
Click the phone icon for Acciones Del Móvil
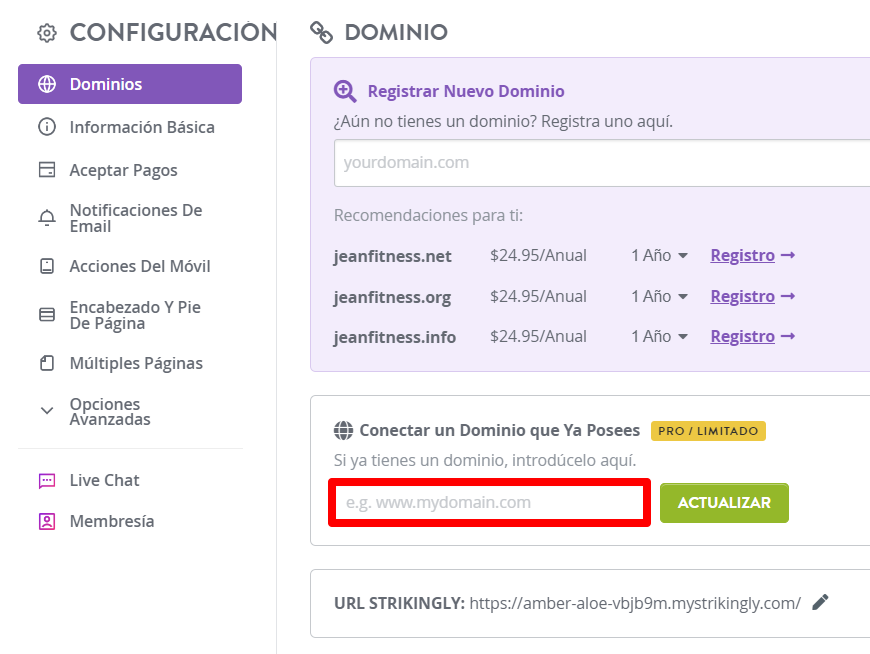(x=47, y=266)
